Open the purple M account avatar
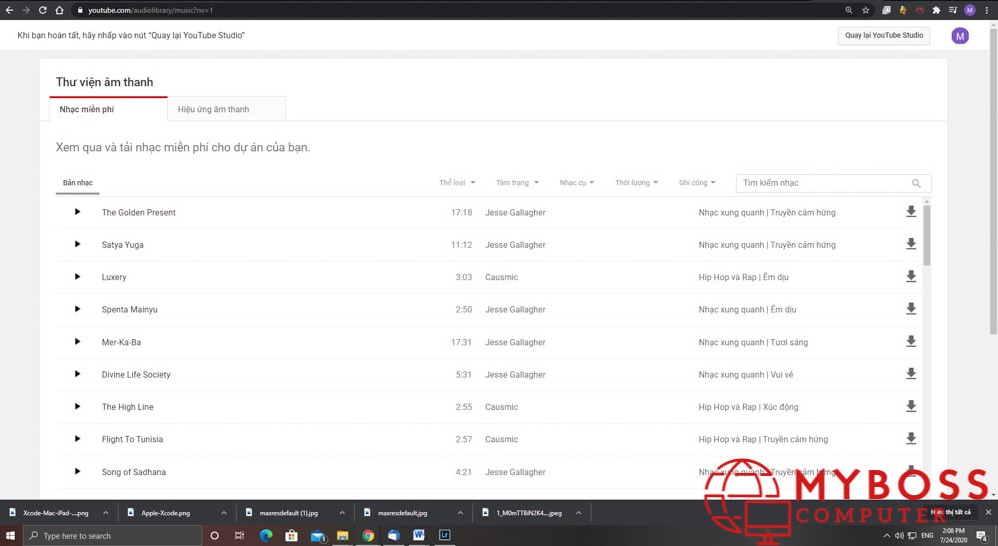 point(959,36)
